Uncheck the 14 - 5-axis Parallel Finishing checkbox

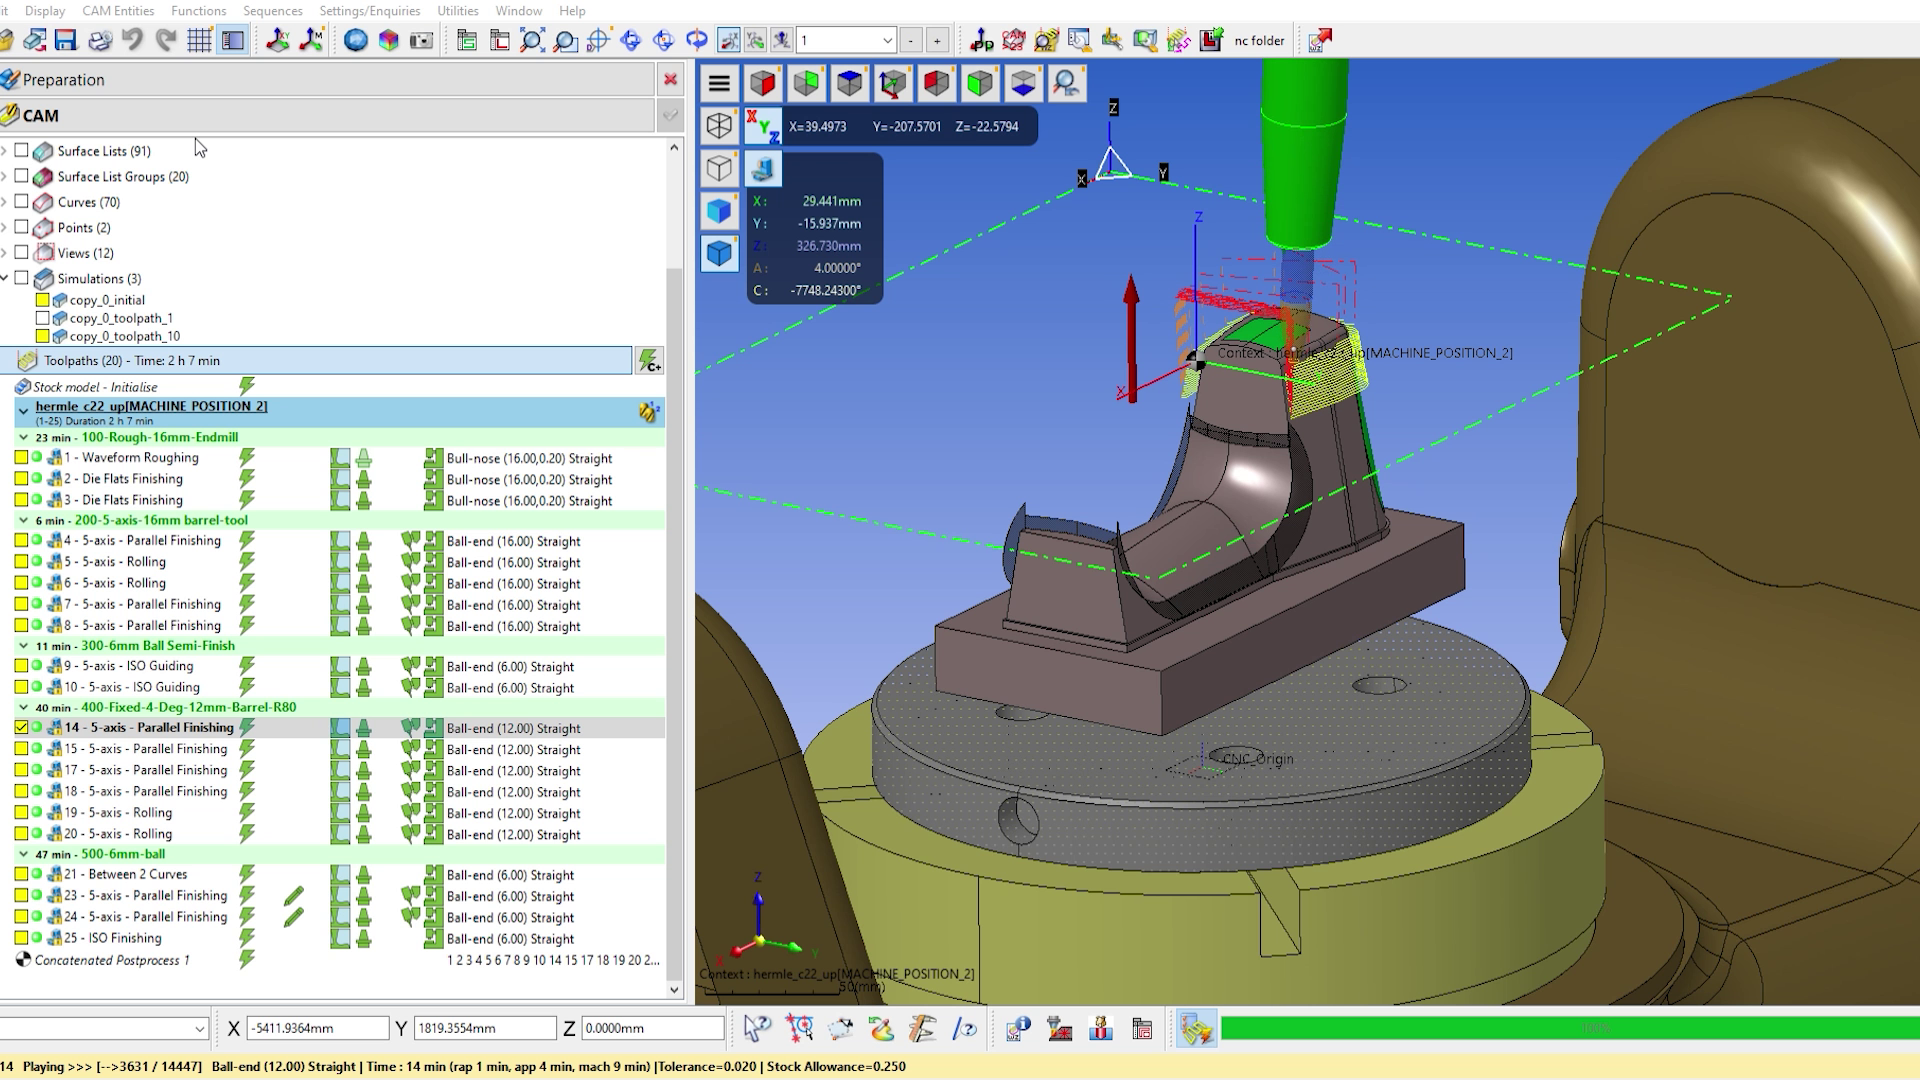21,728
